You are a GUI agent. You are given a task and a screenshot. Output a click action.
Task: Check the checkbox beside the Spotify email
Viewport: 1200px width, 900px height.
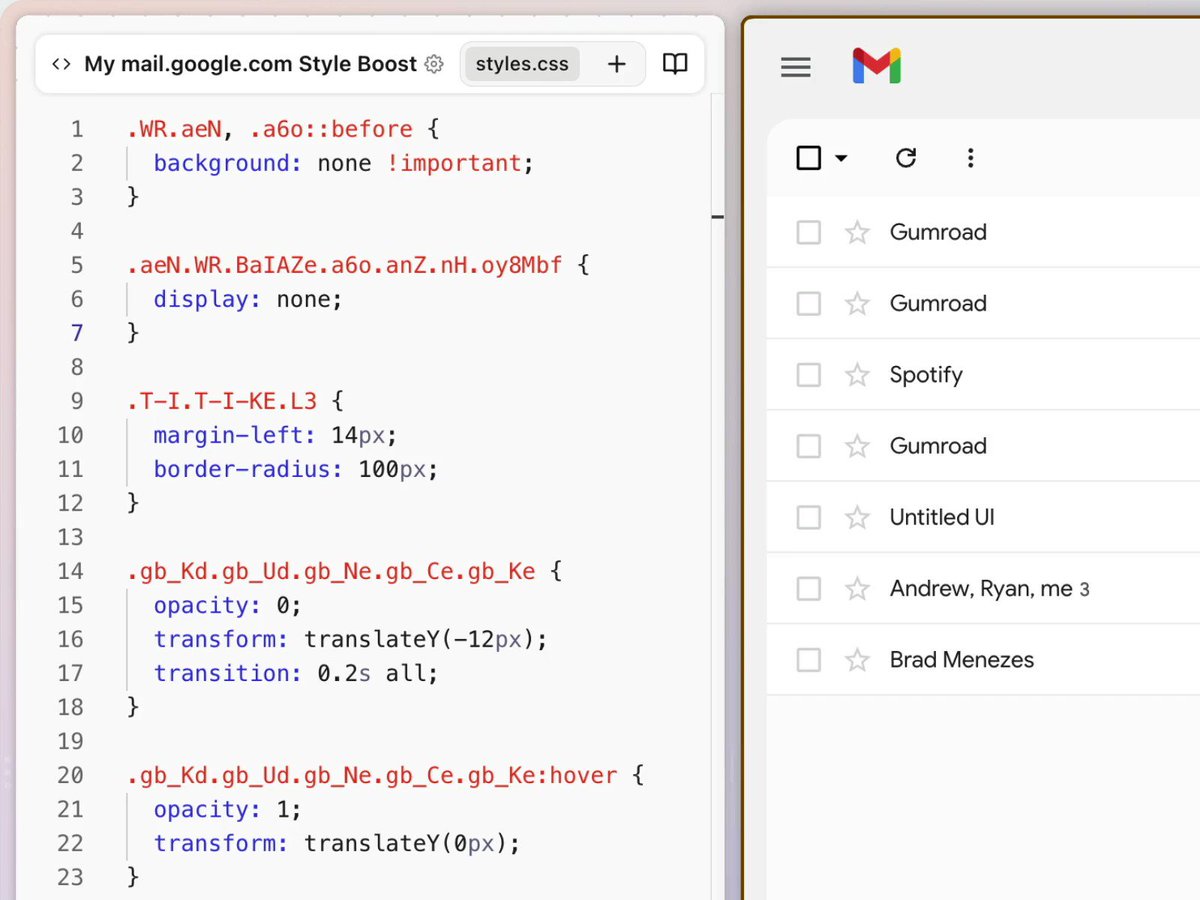coord(808,374)
